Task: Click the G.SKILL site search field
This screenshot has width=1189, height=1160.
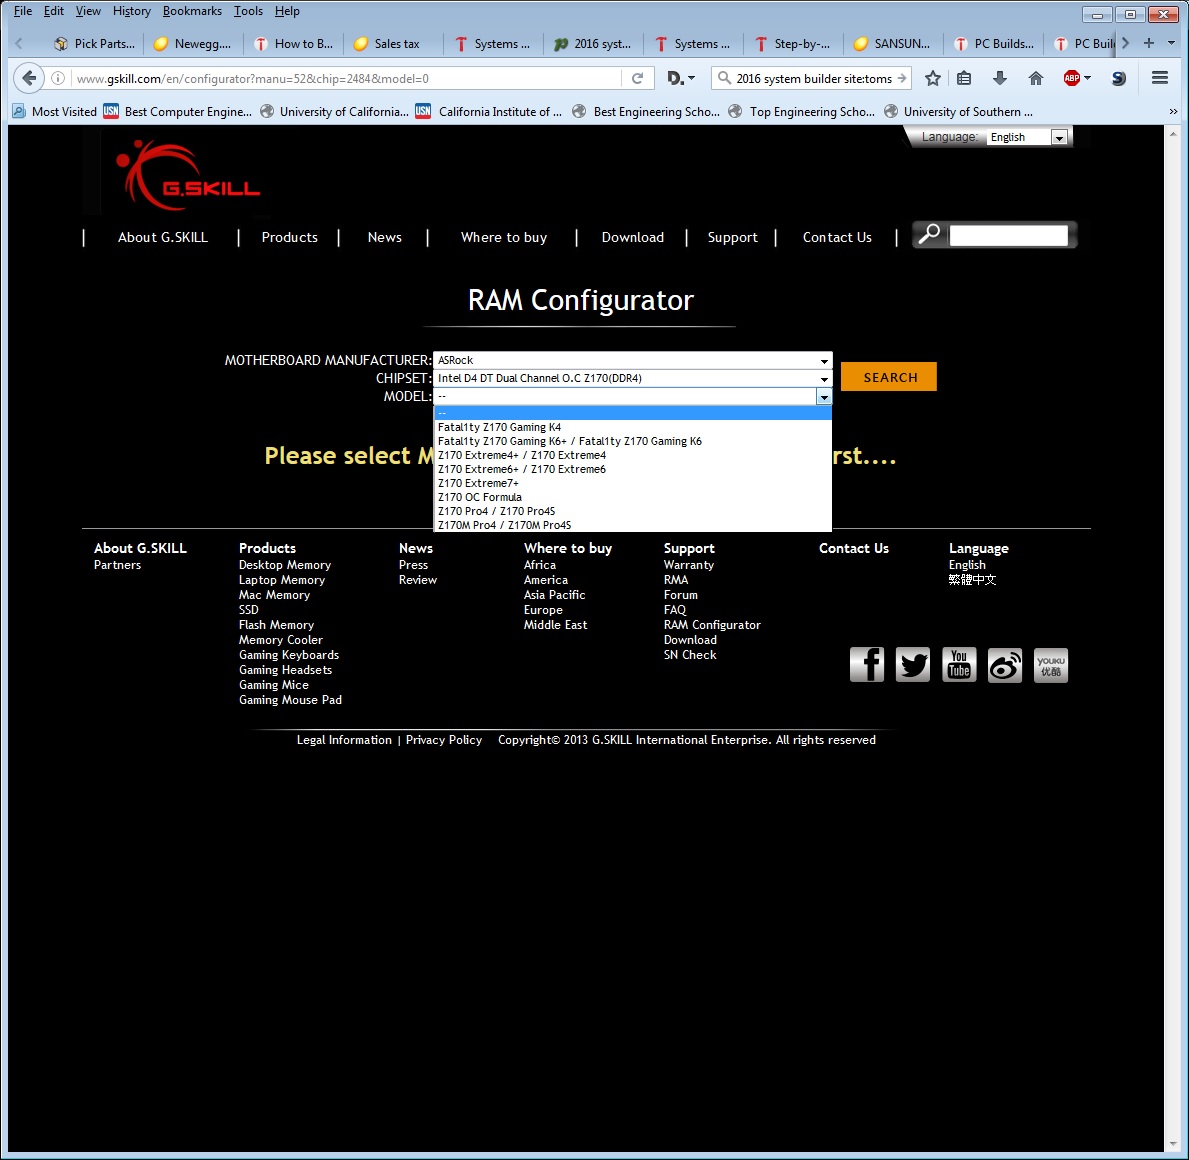Action: coord(1009,236)
